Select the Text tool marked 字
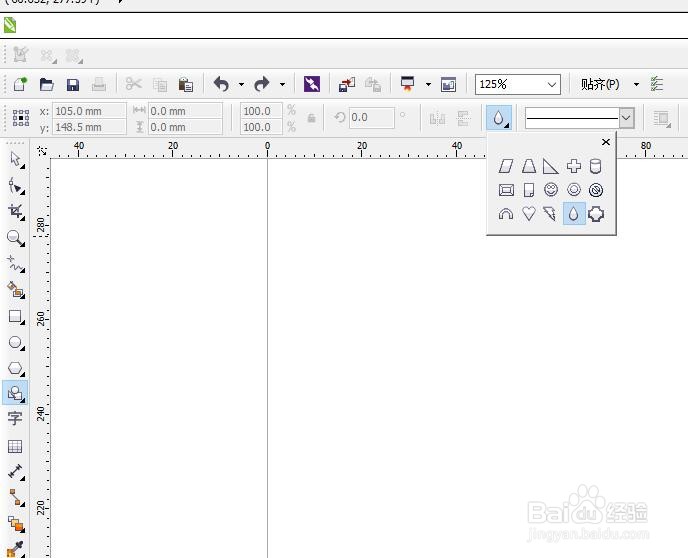Screen dimensions: 688x558 (15, 418)
